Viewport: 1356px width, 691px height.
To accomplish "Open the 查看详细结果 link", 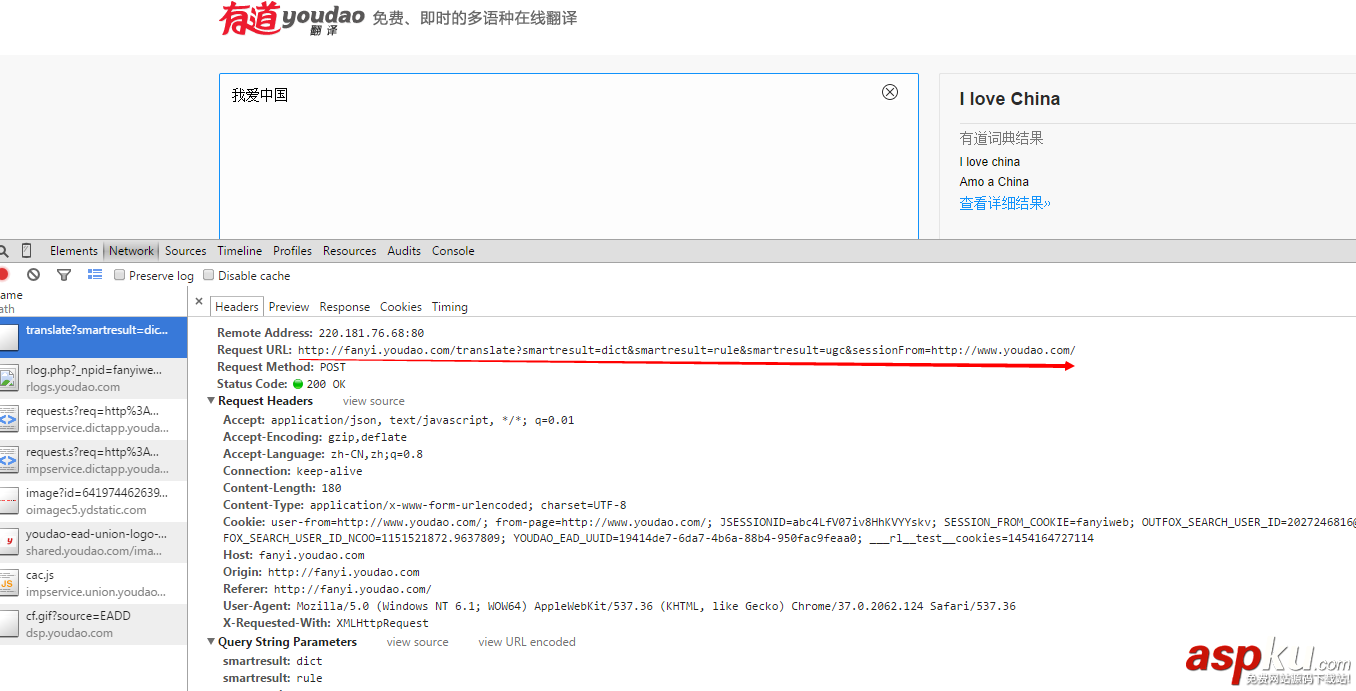I will coord(1004,202).
